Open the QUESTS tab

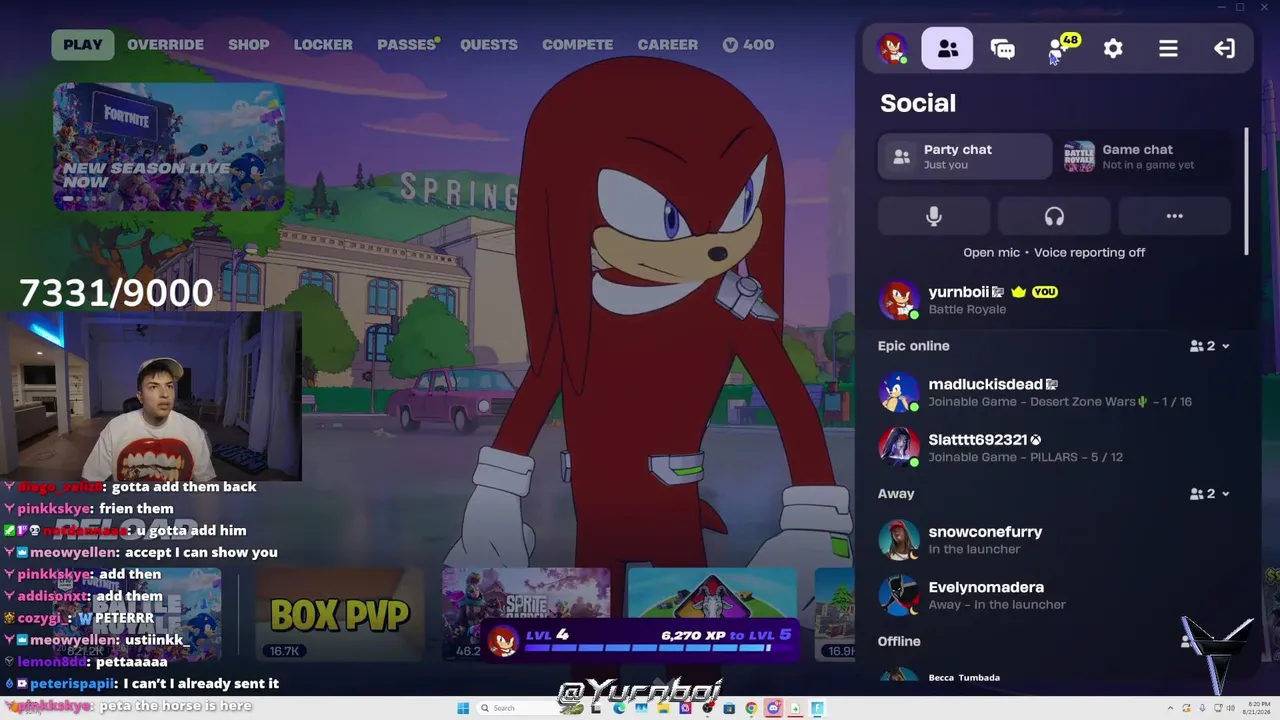tap(489, 45)
